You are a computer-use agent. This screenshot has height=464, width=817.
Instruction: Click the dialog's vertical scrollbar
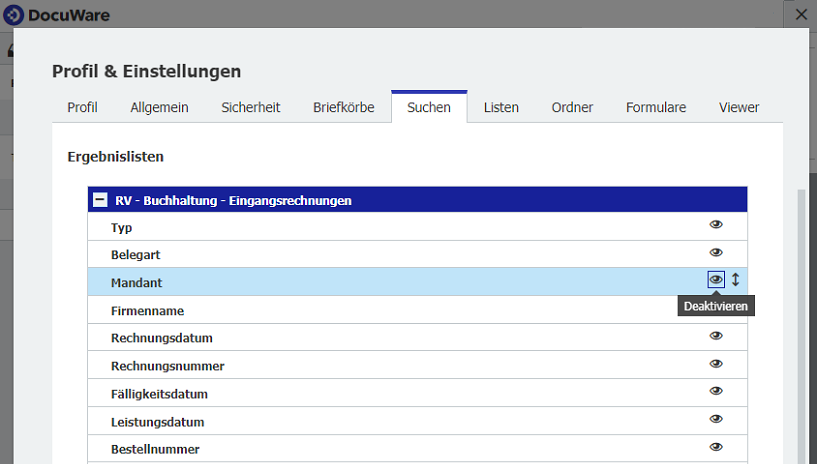(799, 320)
